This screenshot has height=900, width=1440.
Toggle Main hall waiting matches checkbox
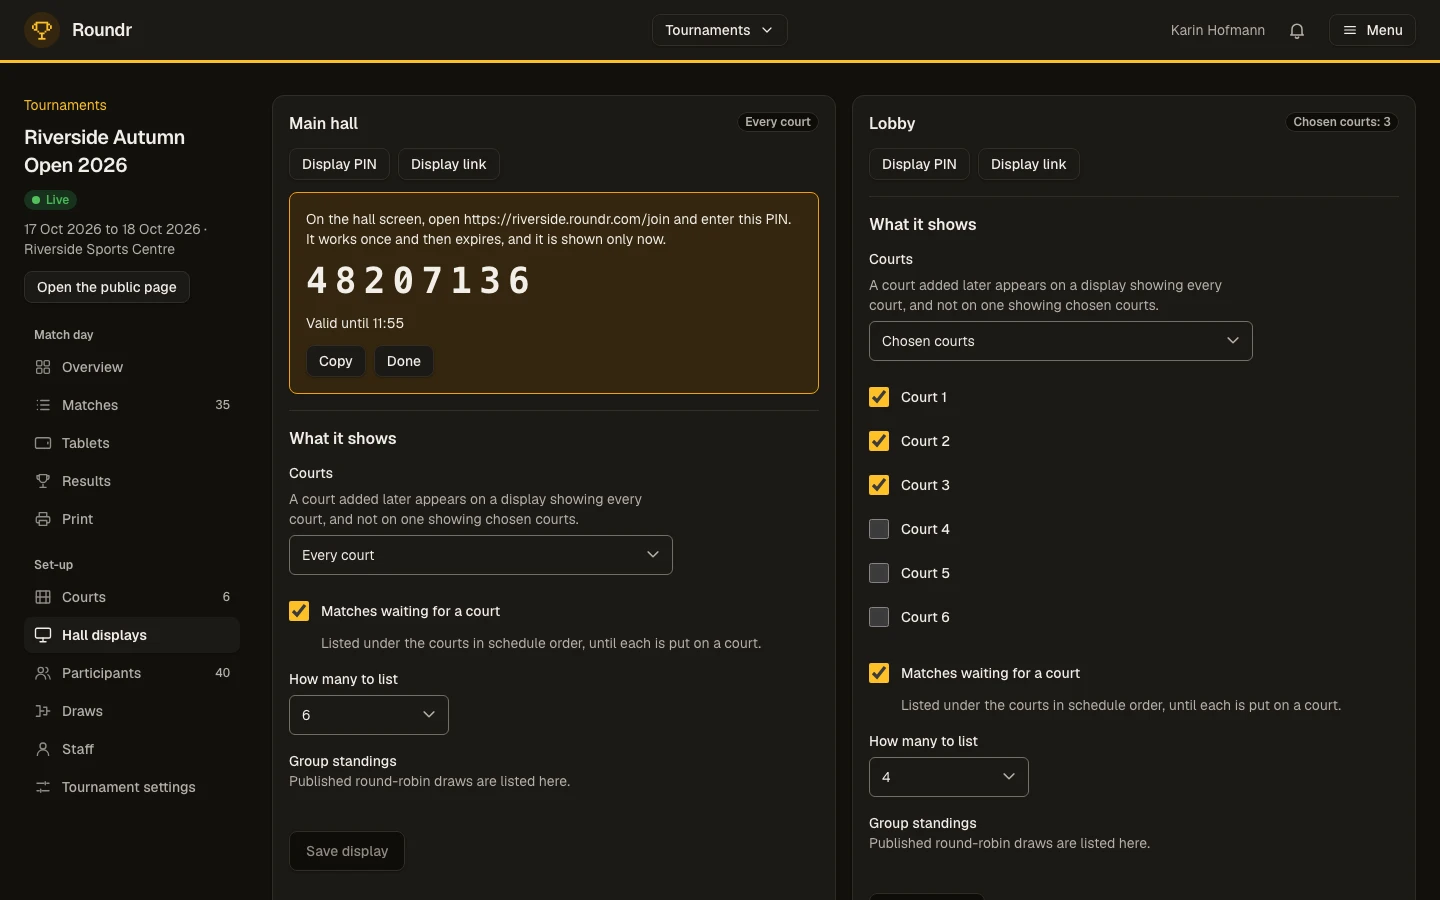tap(299, 611)
